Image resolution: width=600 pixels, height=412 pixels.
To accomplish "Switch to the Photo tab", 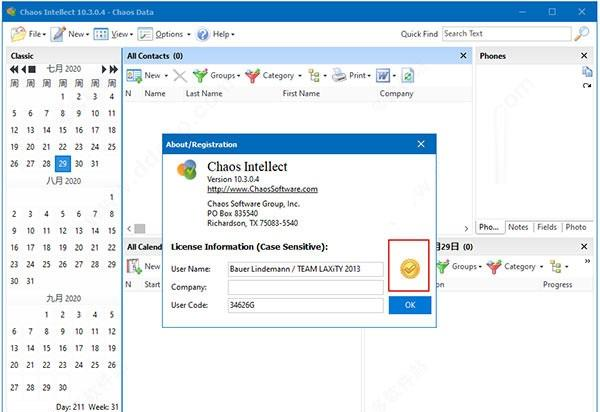I will pos(576,227).
